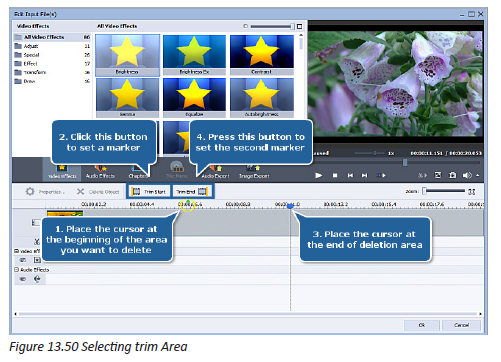Choose the Gamma effect thumbnail
This screenshot has width=501, height=362.
pos(127,97)
